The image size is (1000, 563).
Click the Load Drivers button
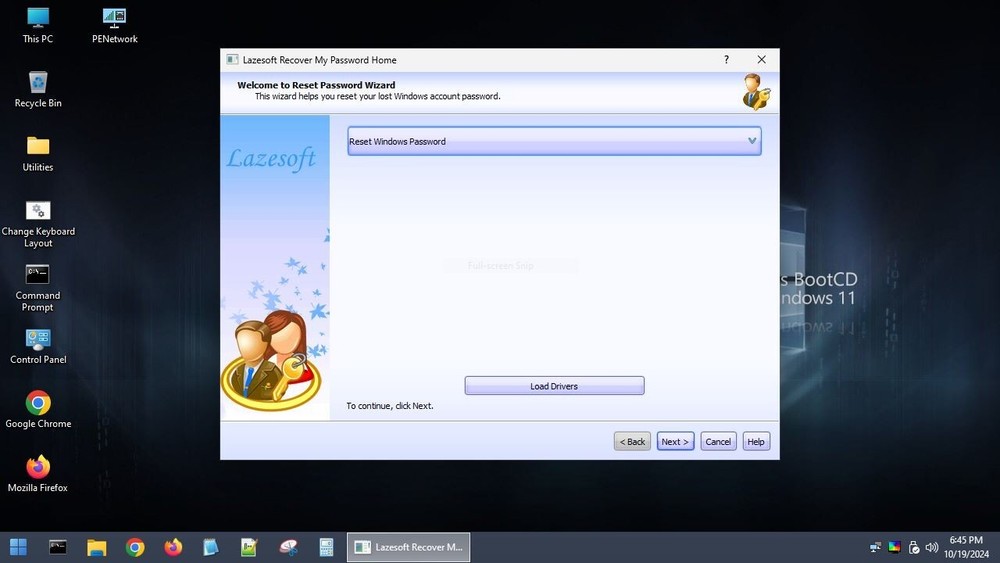pos(554,386)
